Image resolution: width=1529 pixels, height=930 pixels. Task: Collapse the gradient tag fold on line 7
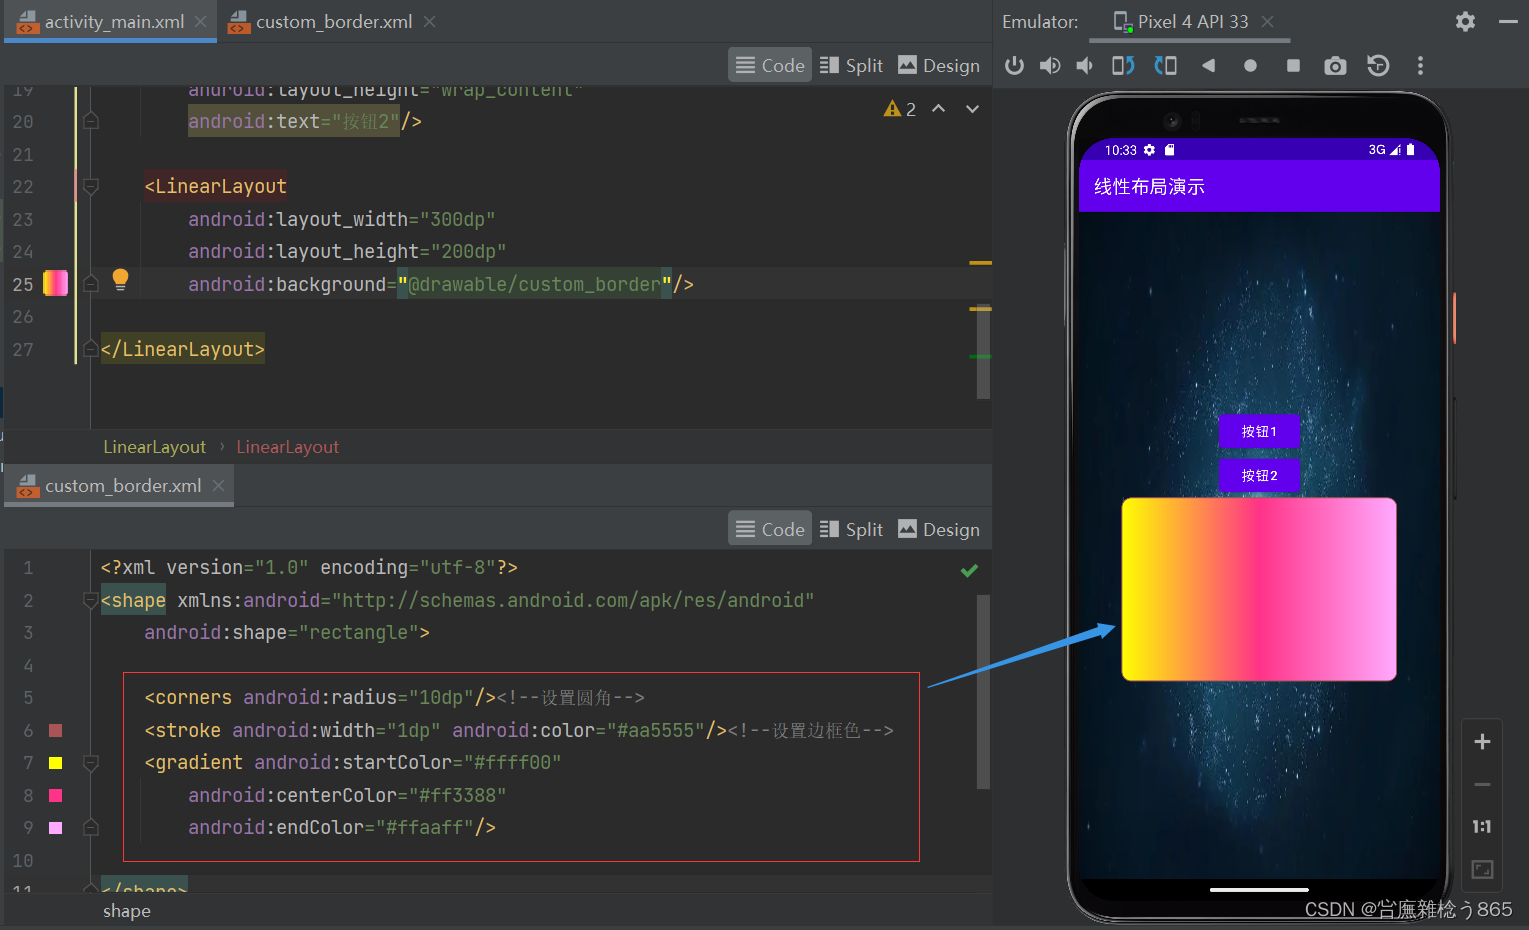[x=91, y=763]
